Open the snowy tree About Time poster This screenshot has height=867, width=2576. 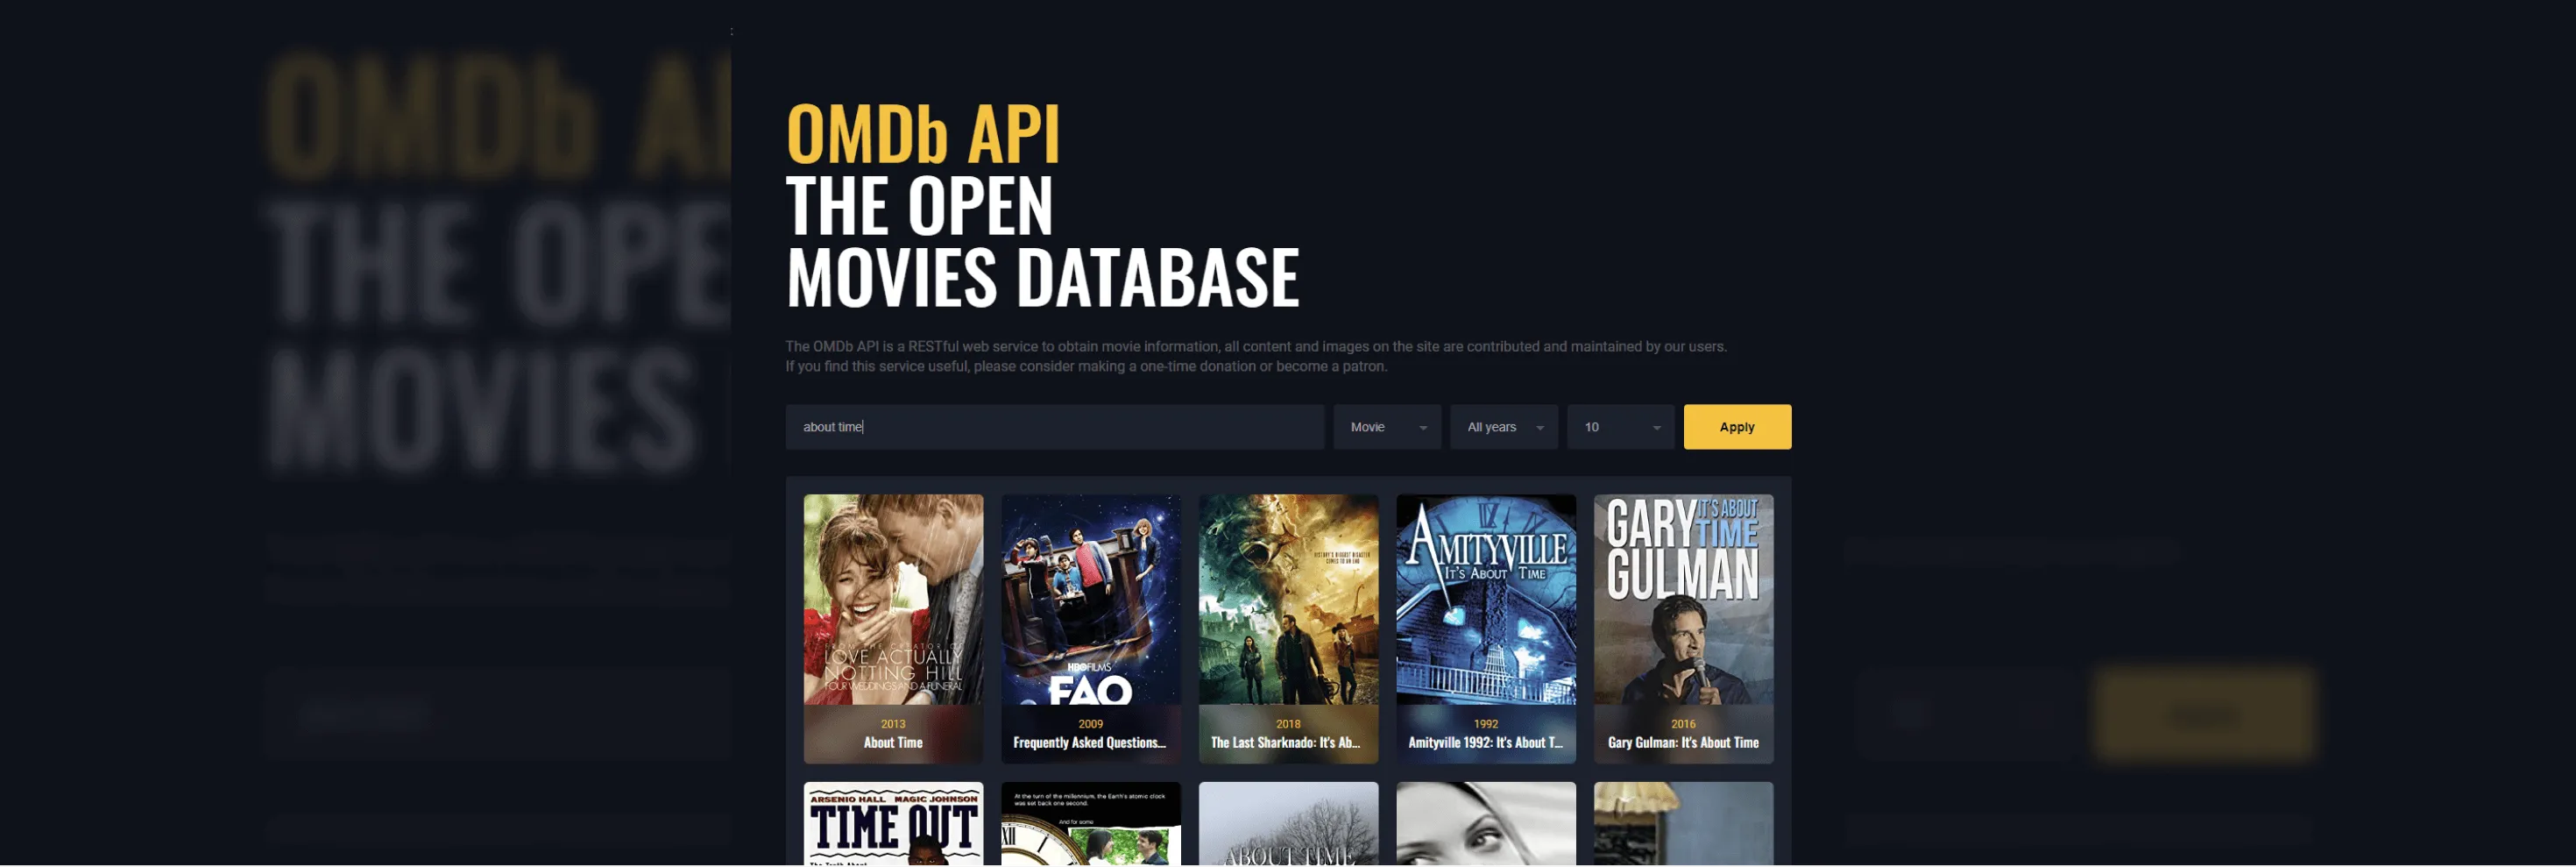(x=1288, y=824)
